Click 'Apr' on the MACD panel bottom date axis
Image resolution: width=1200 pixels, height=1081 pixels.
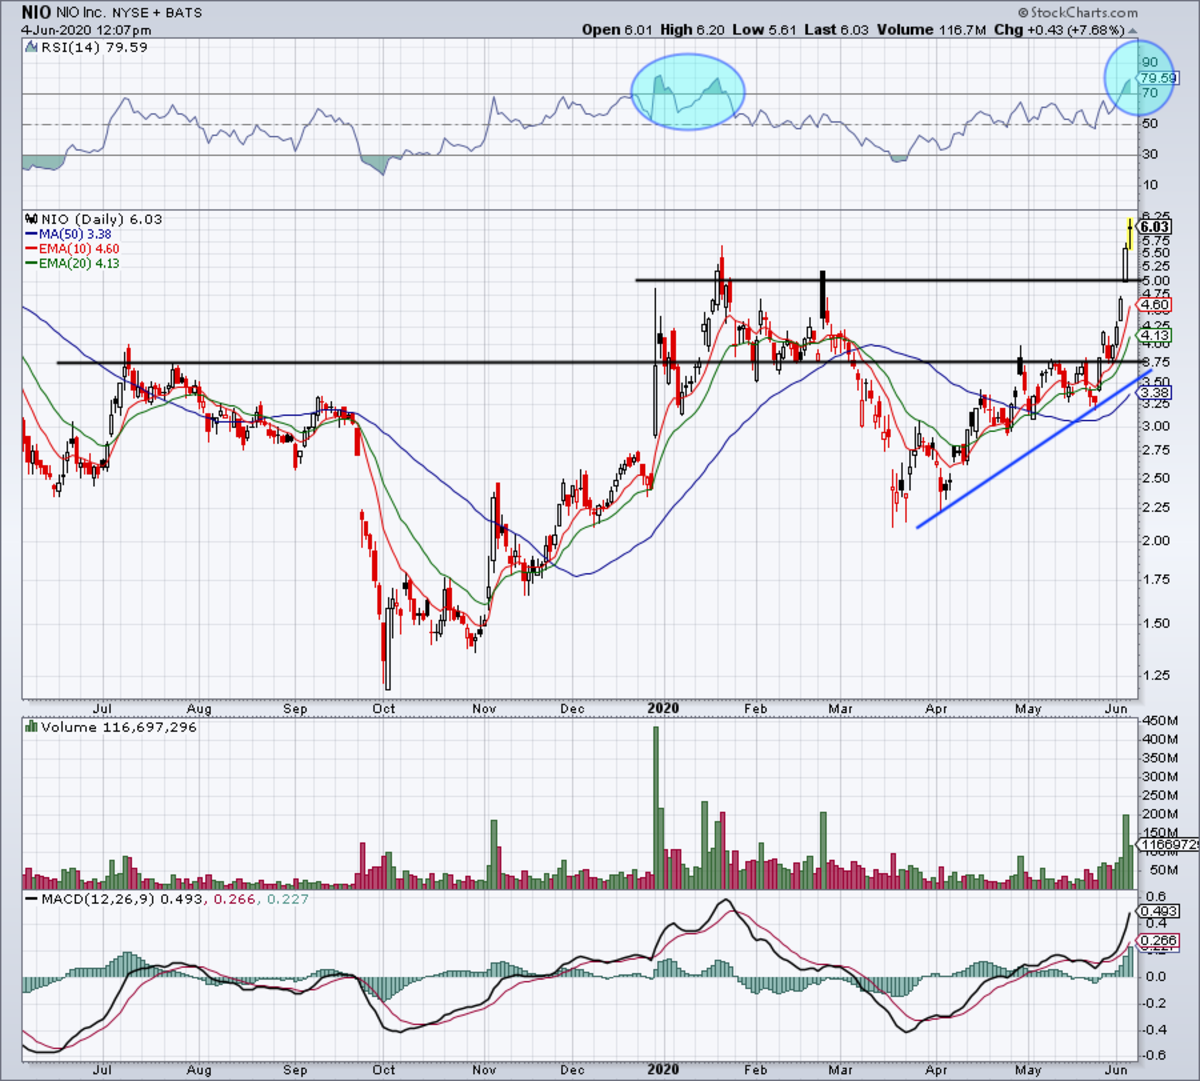click(x=936, y=1070)
